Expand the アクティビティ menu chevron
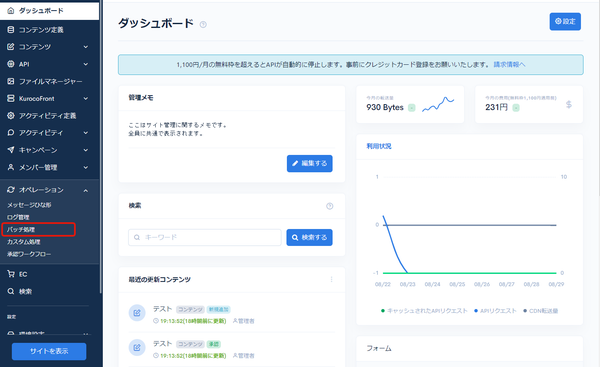 point(86,133)
